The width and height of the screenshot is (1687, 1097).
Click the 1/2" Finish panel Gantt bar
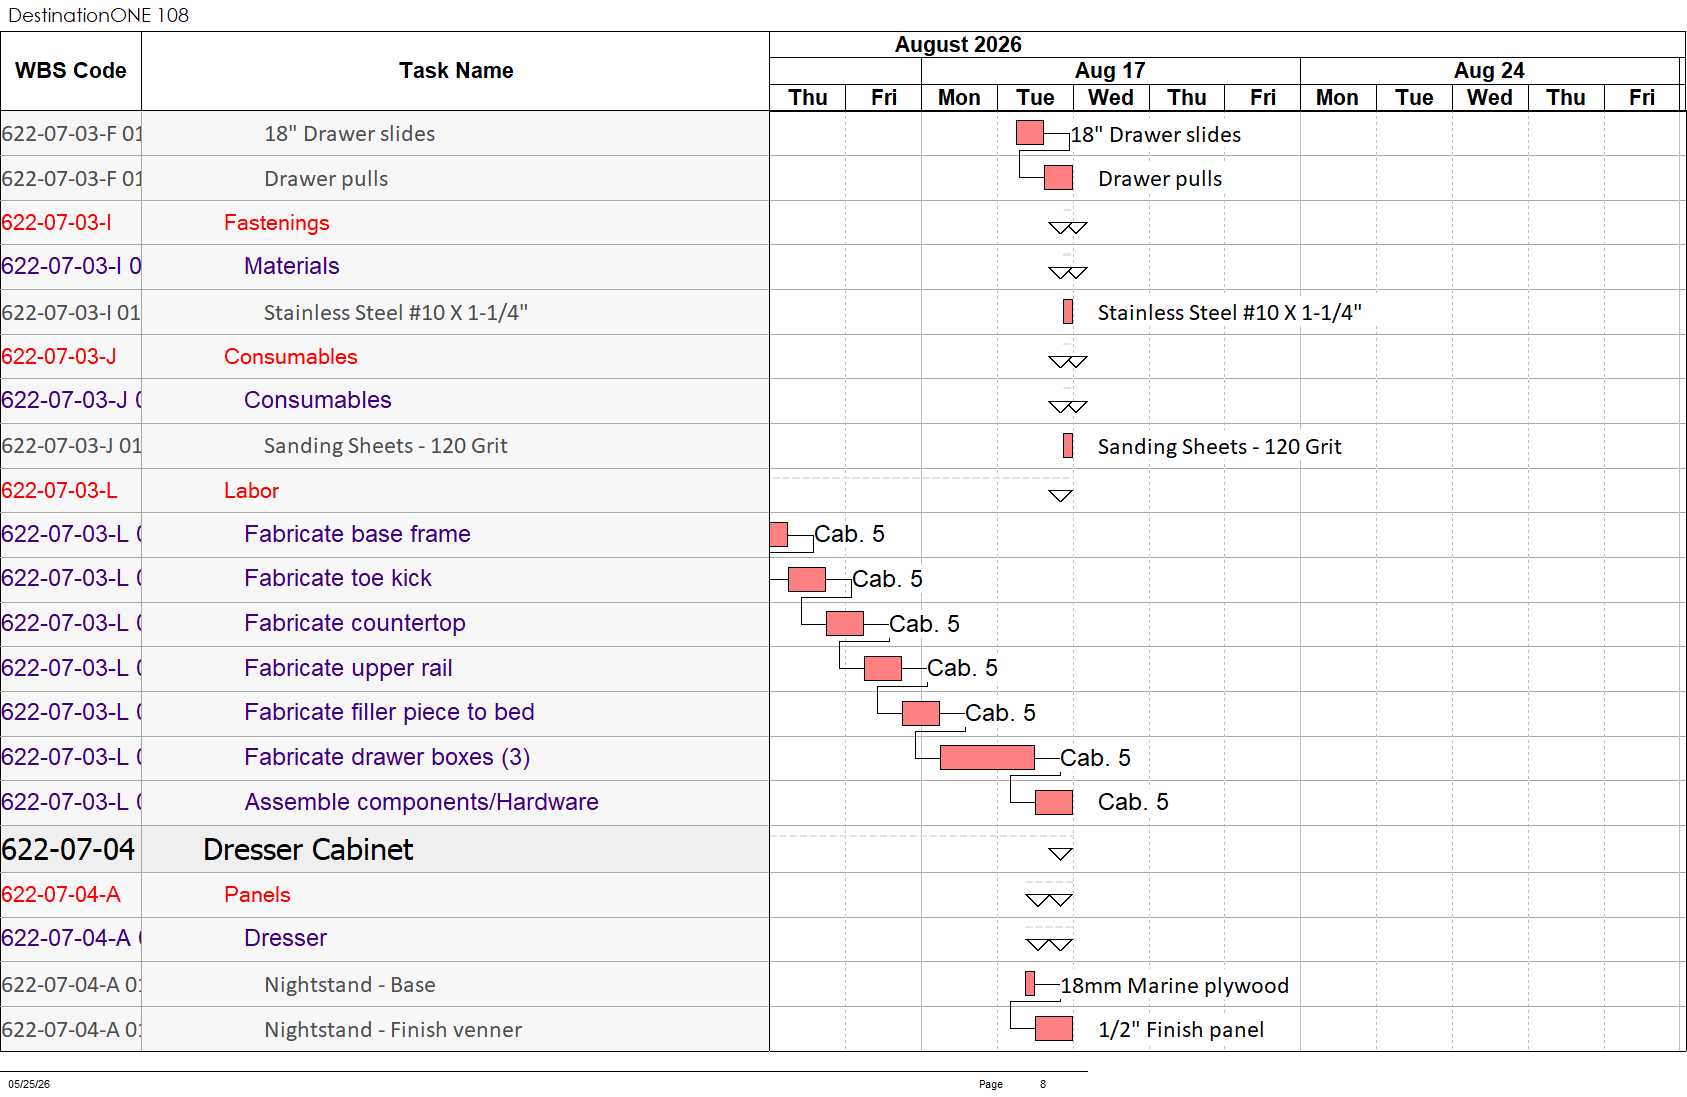pos(1054,1028)
